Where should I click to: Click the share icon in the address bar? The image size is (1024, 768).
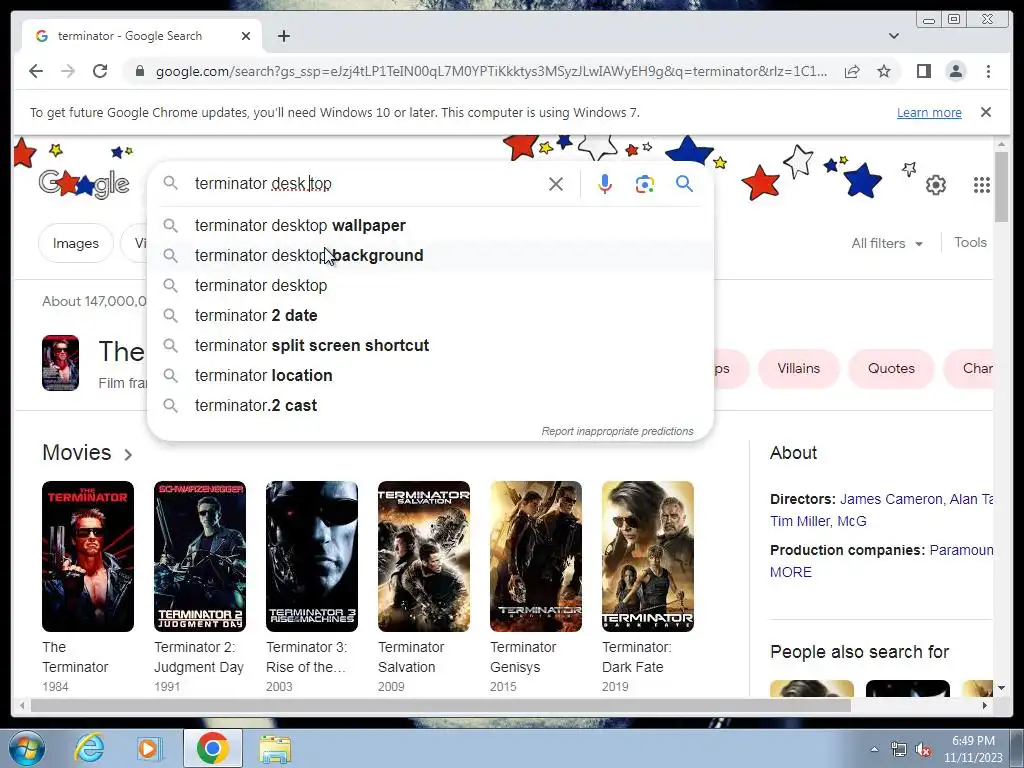click(x=852, y=71)
